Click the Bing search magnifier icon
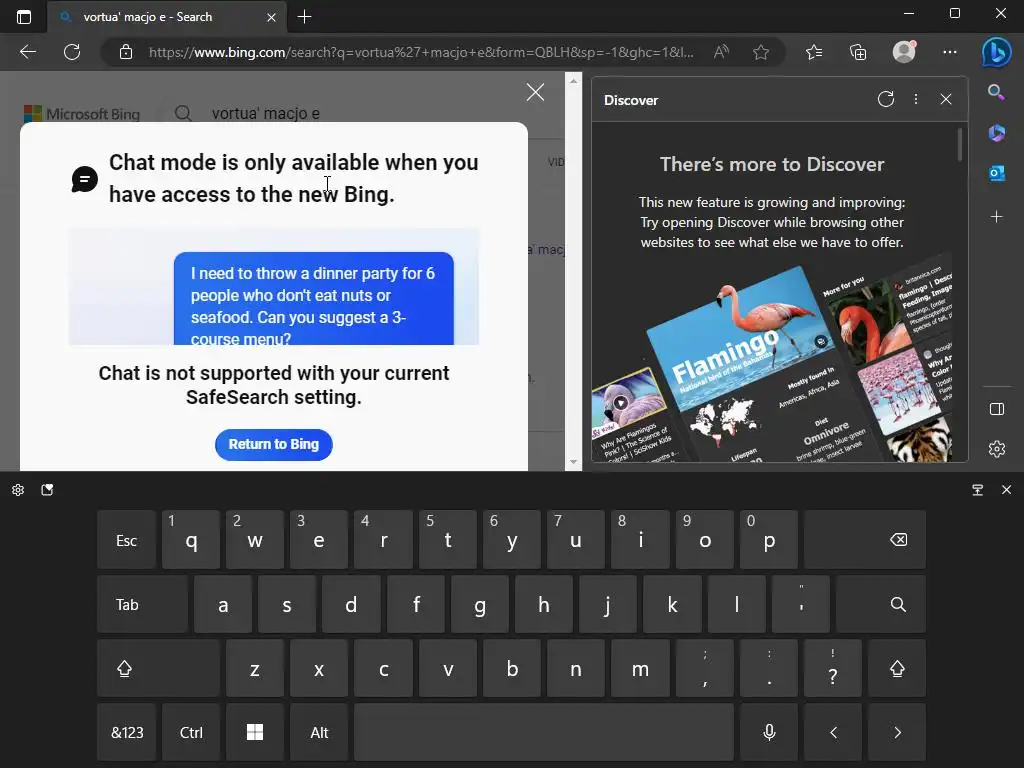 pyautogui.click(x=183, y=114)
